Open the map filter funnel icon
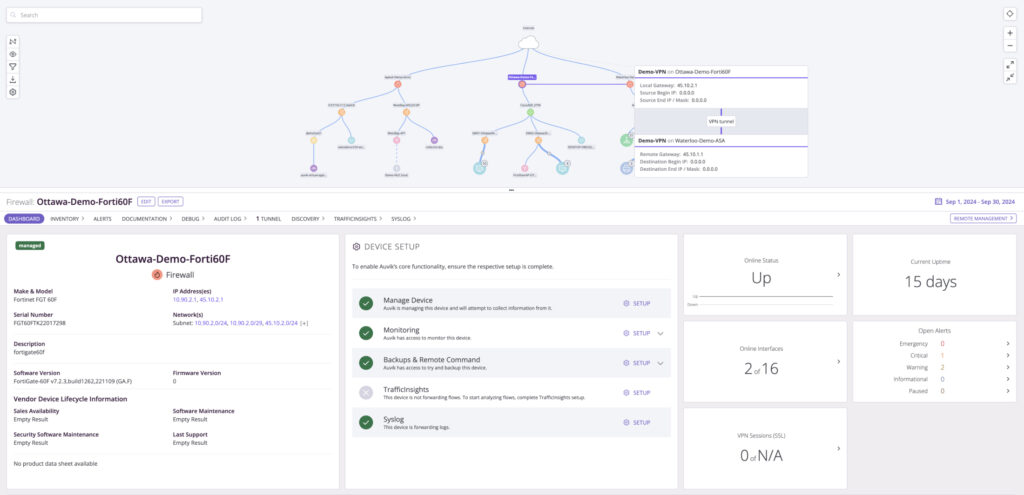This screenshot has width=1024, height=495. pyautogui.click(x=13, y=67)
